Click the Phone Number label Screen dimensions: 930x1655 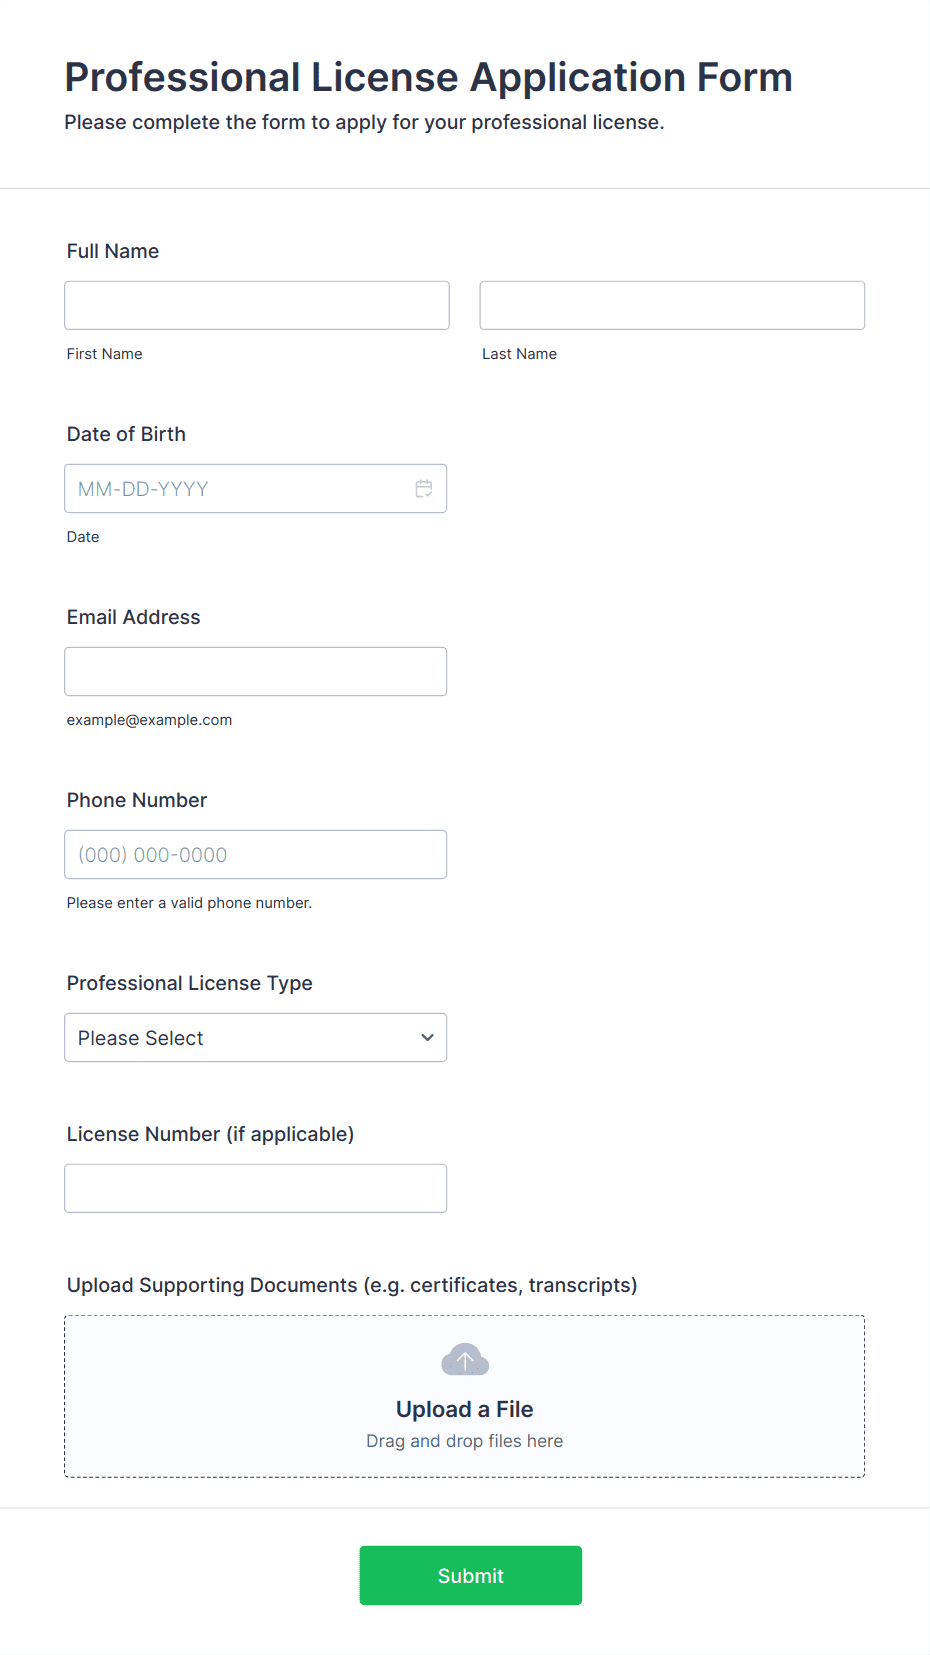click(x=137, y=800)
